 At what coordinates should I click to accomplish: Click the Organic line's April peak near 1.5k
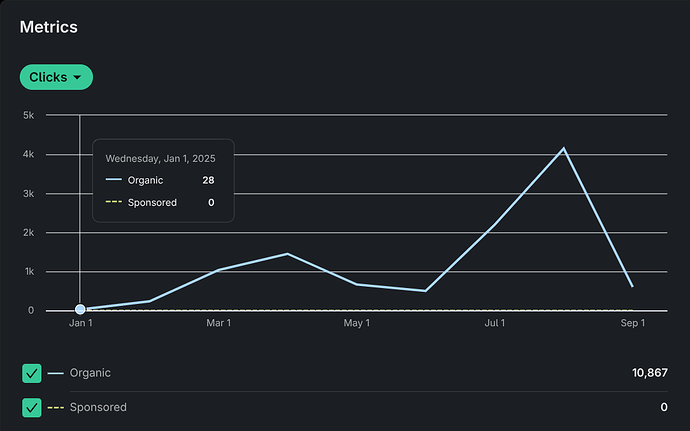[288, 254]
